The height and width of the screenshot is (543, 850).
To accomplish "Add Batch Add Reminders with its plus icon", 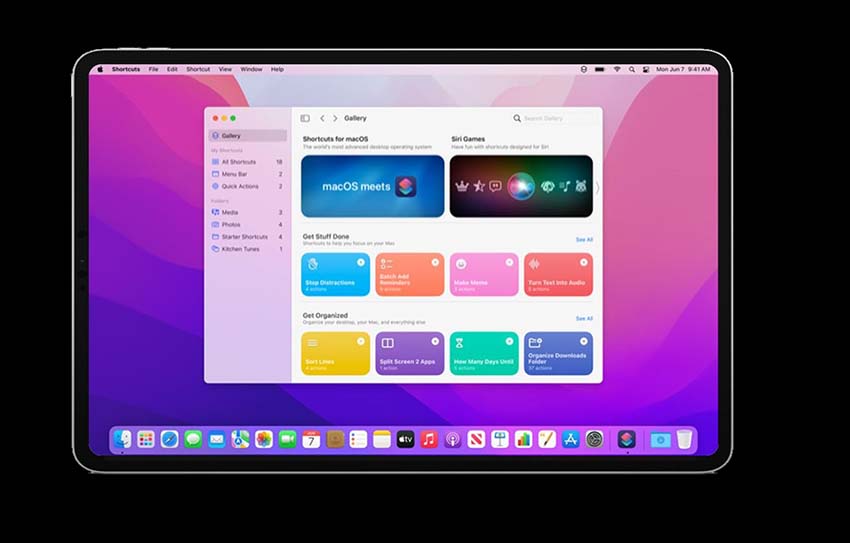I will pyautogui.click(x=435, y=262).
